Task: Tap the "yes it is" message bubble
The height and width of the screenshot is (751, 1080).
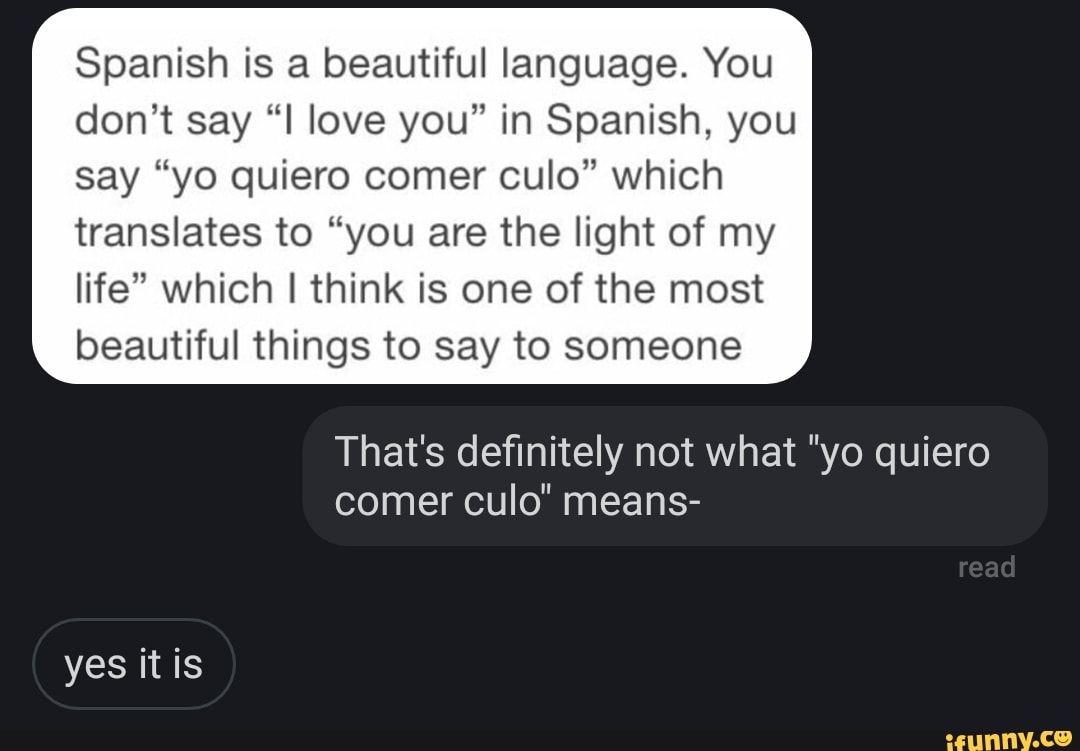Action: click(x=133, y=664)
